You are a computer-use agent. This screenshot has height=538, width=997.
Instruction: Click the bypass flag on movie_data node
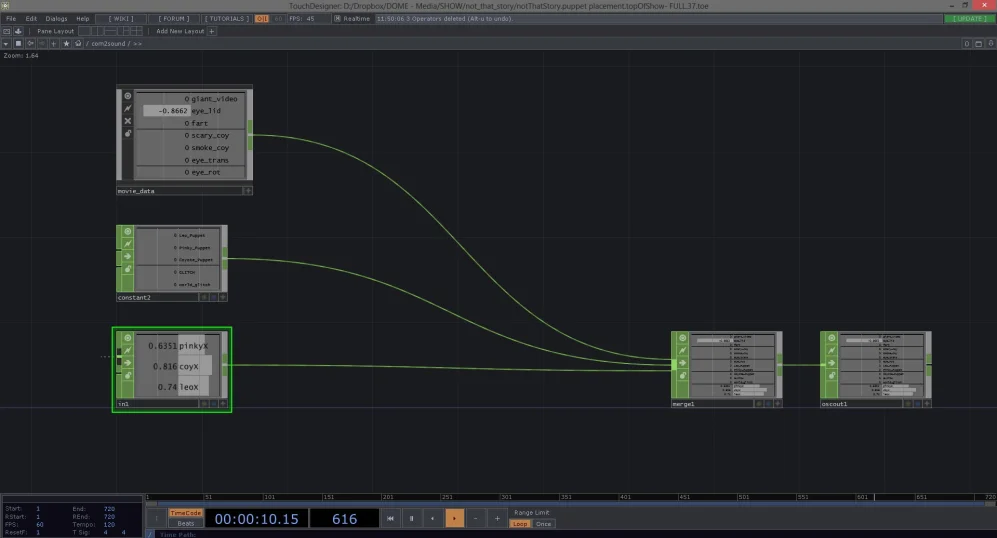[127, 121]
